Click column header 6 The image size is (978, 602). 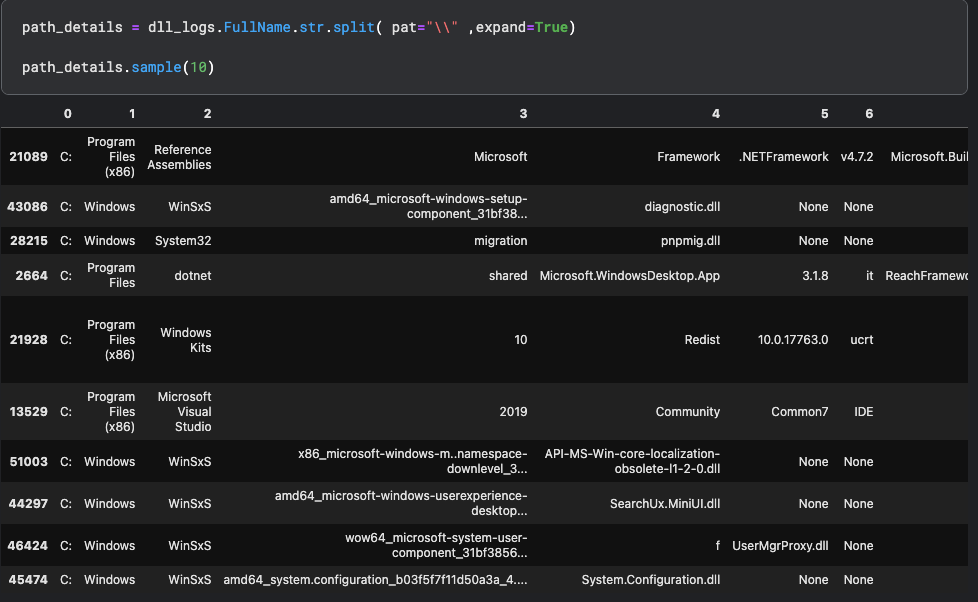(868, 113)
